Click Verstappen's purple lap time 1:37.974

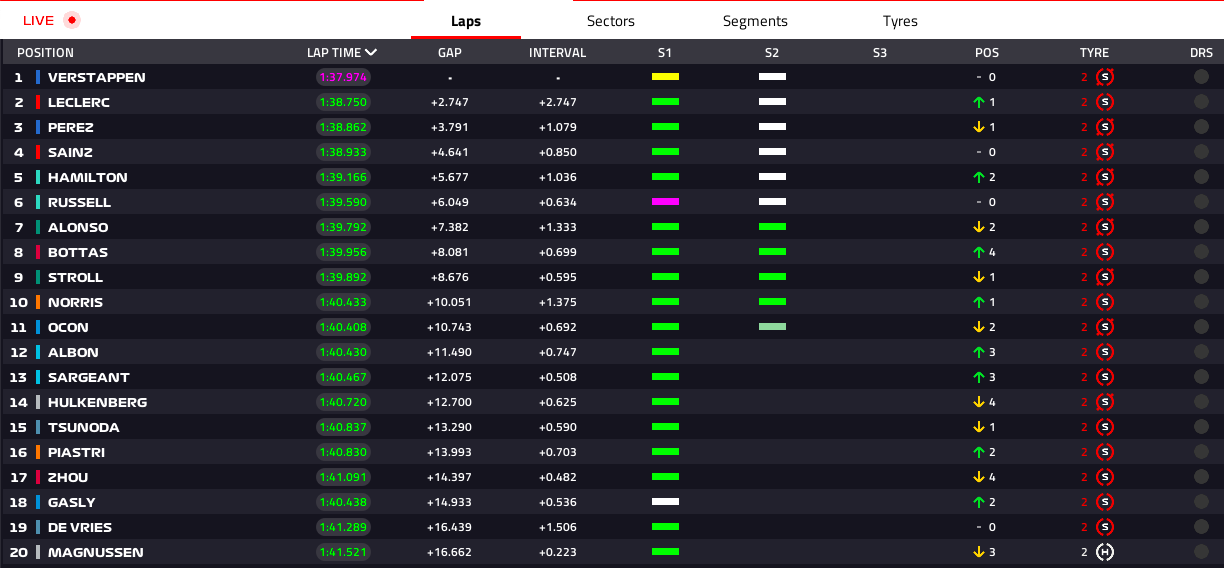[343, 77]
